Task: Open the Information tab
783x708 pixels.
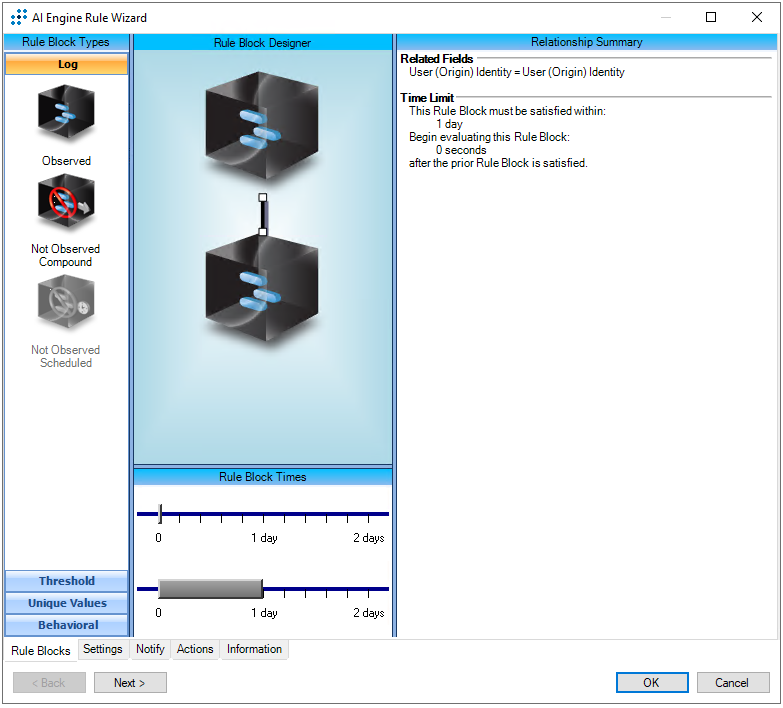Action: 254,649
